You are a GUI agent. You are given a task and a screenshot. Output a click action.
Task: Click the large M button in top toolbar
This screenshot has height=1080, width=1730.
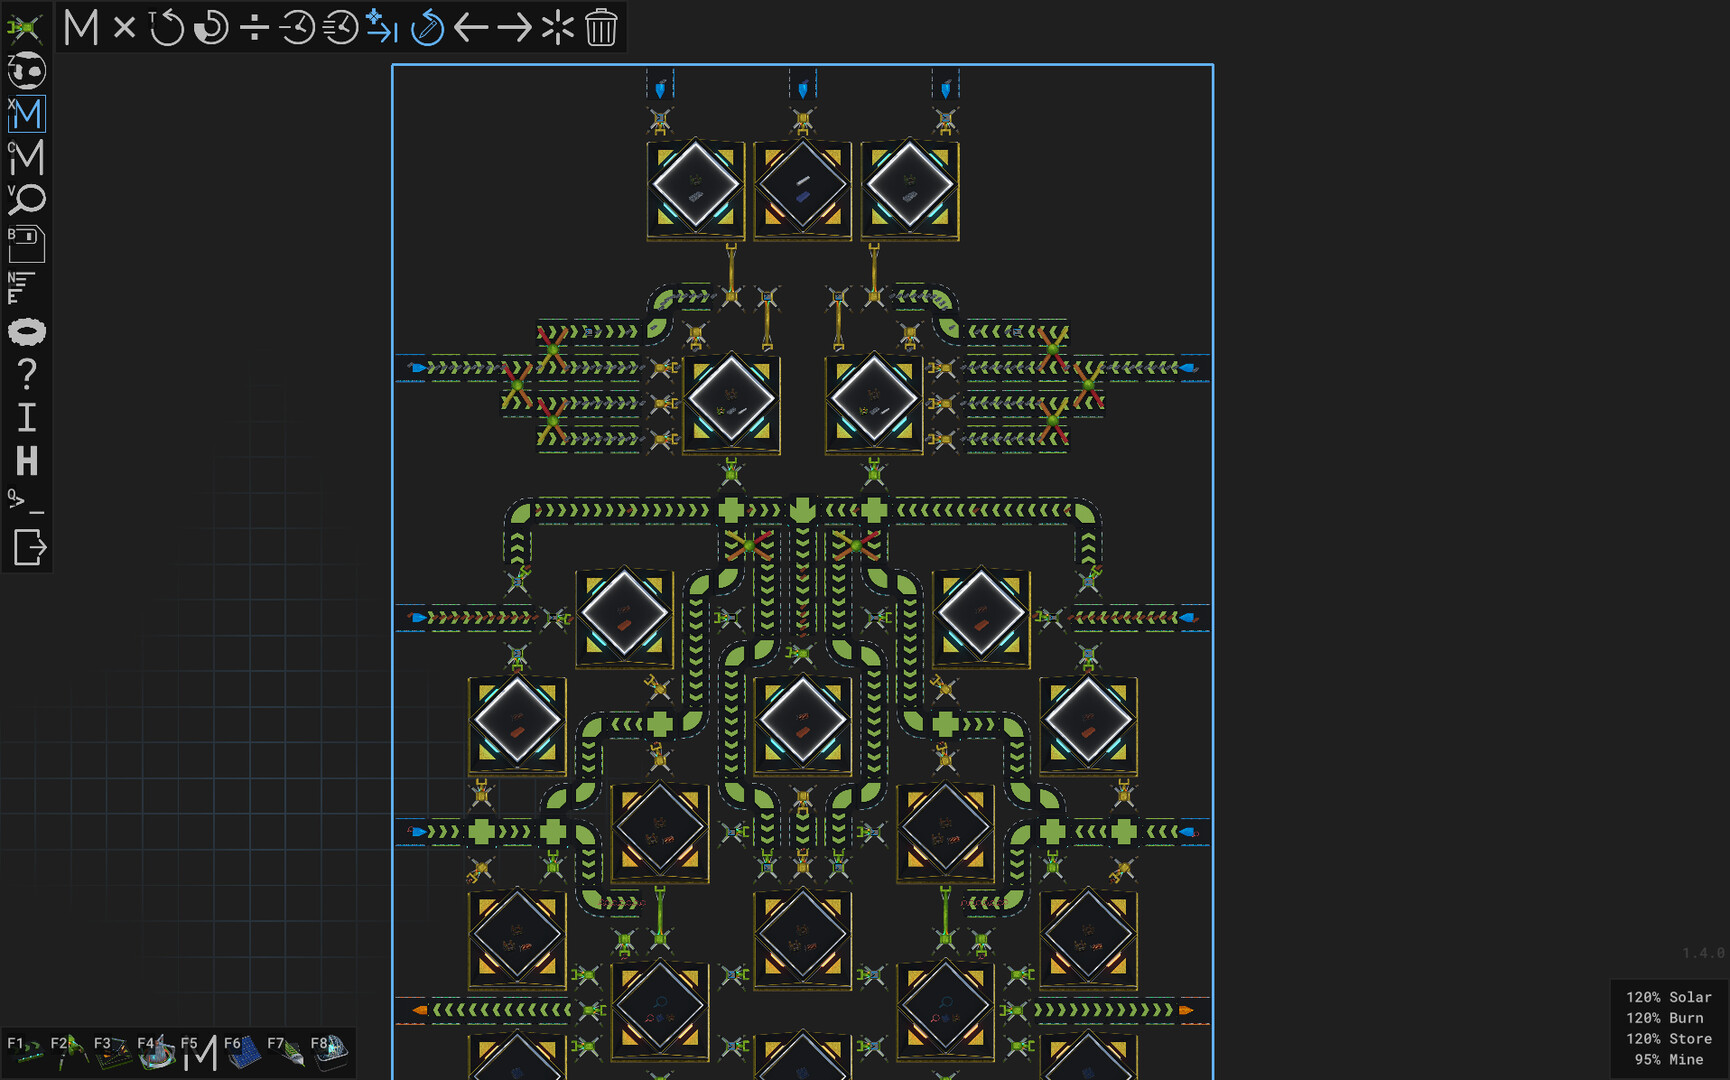(81, 28)
